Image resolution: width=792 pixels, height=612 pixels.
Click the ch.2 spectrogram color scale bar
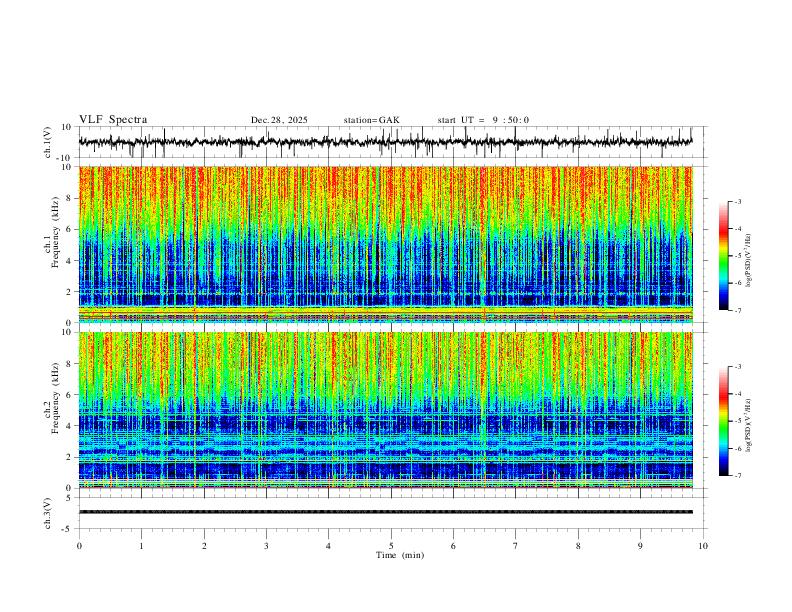point(723,421)
